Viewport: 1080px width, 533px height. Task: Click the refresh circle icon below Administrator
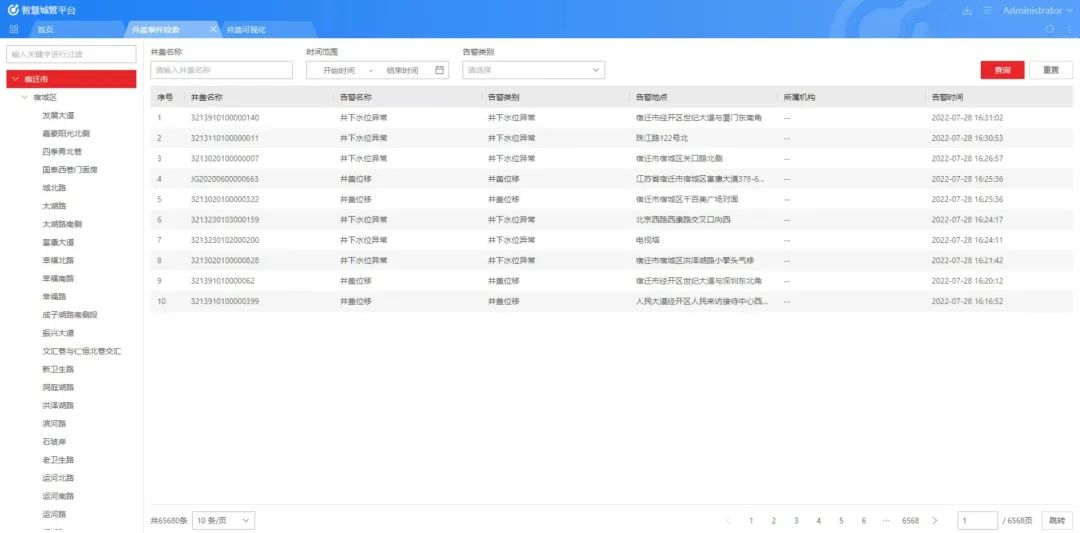pos(1049,29)
